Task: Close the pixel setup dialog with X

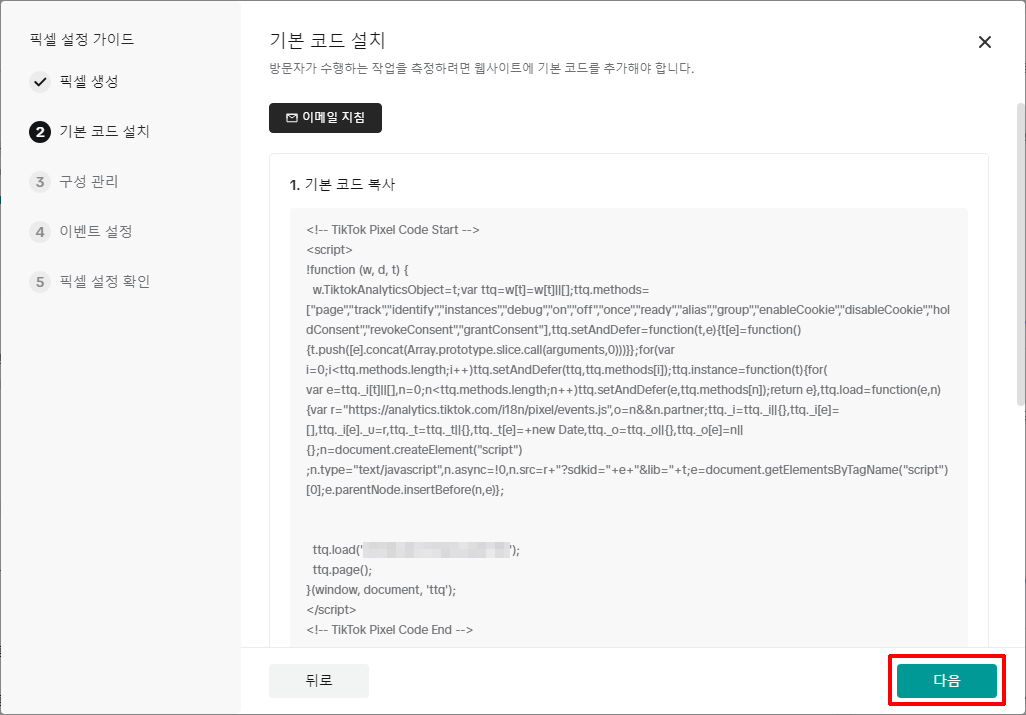Action: [x=985, y=42]
